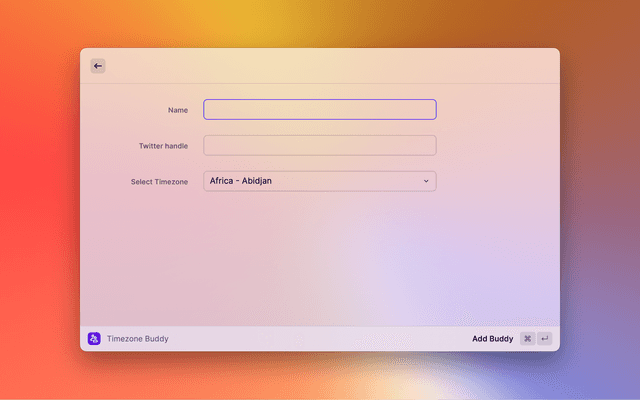
Task: Click the Twitter handle label
Action: (163, 146)
